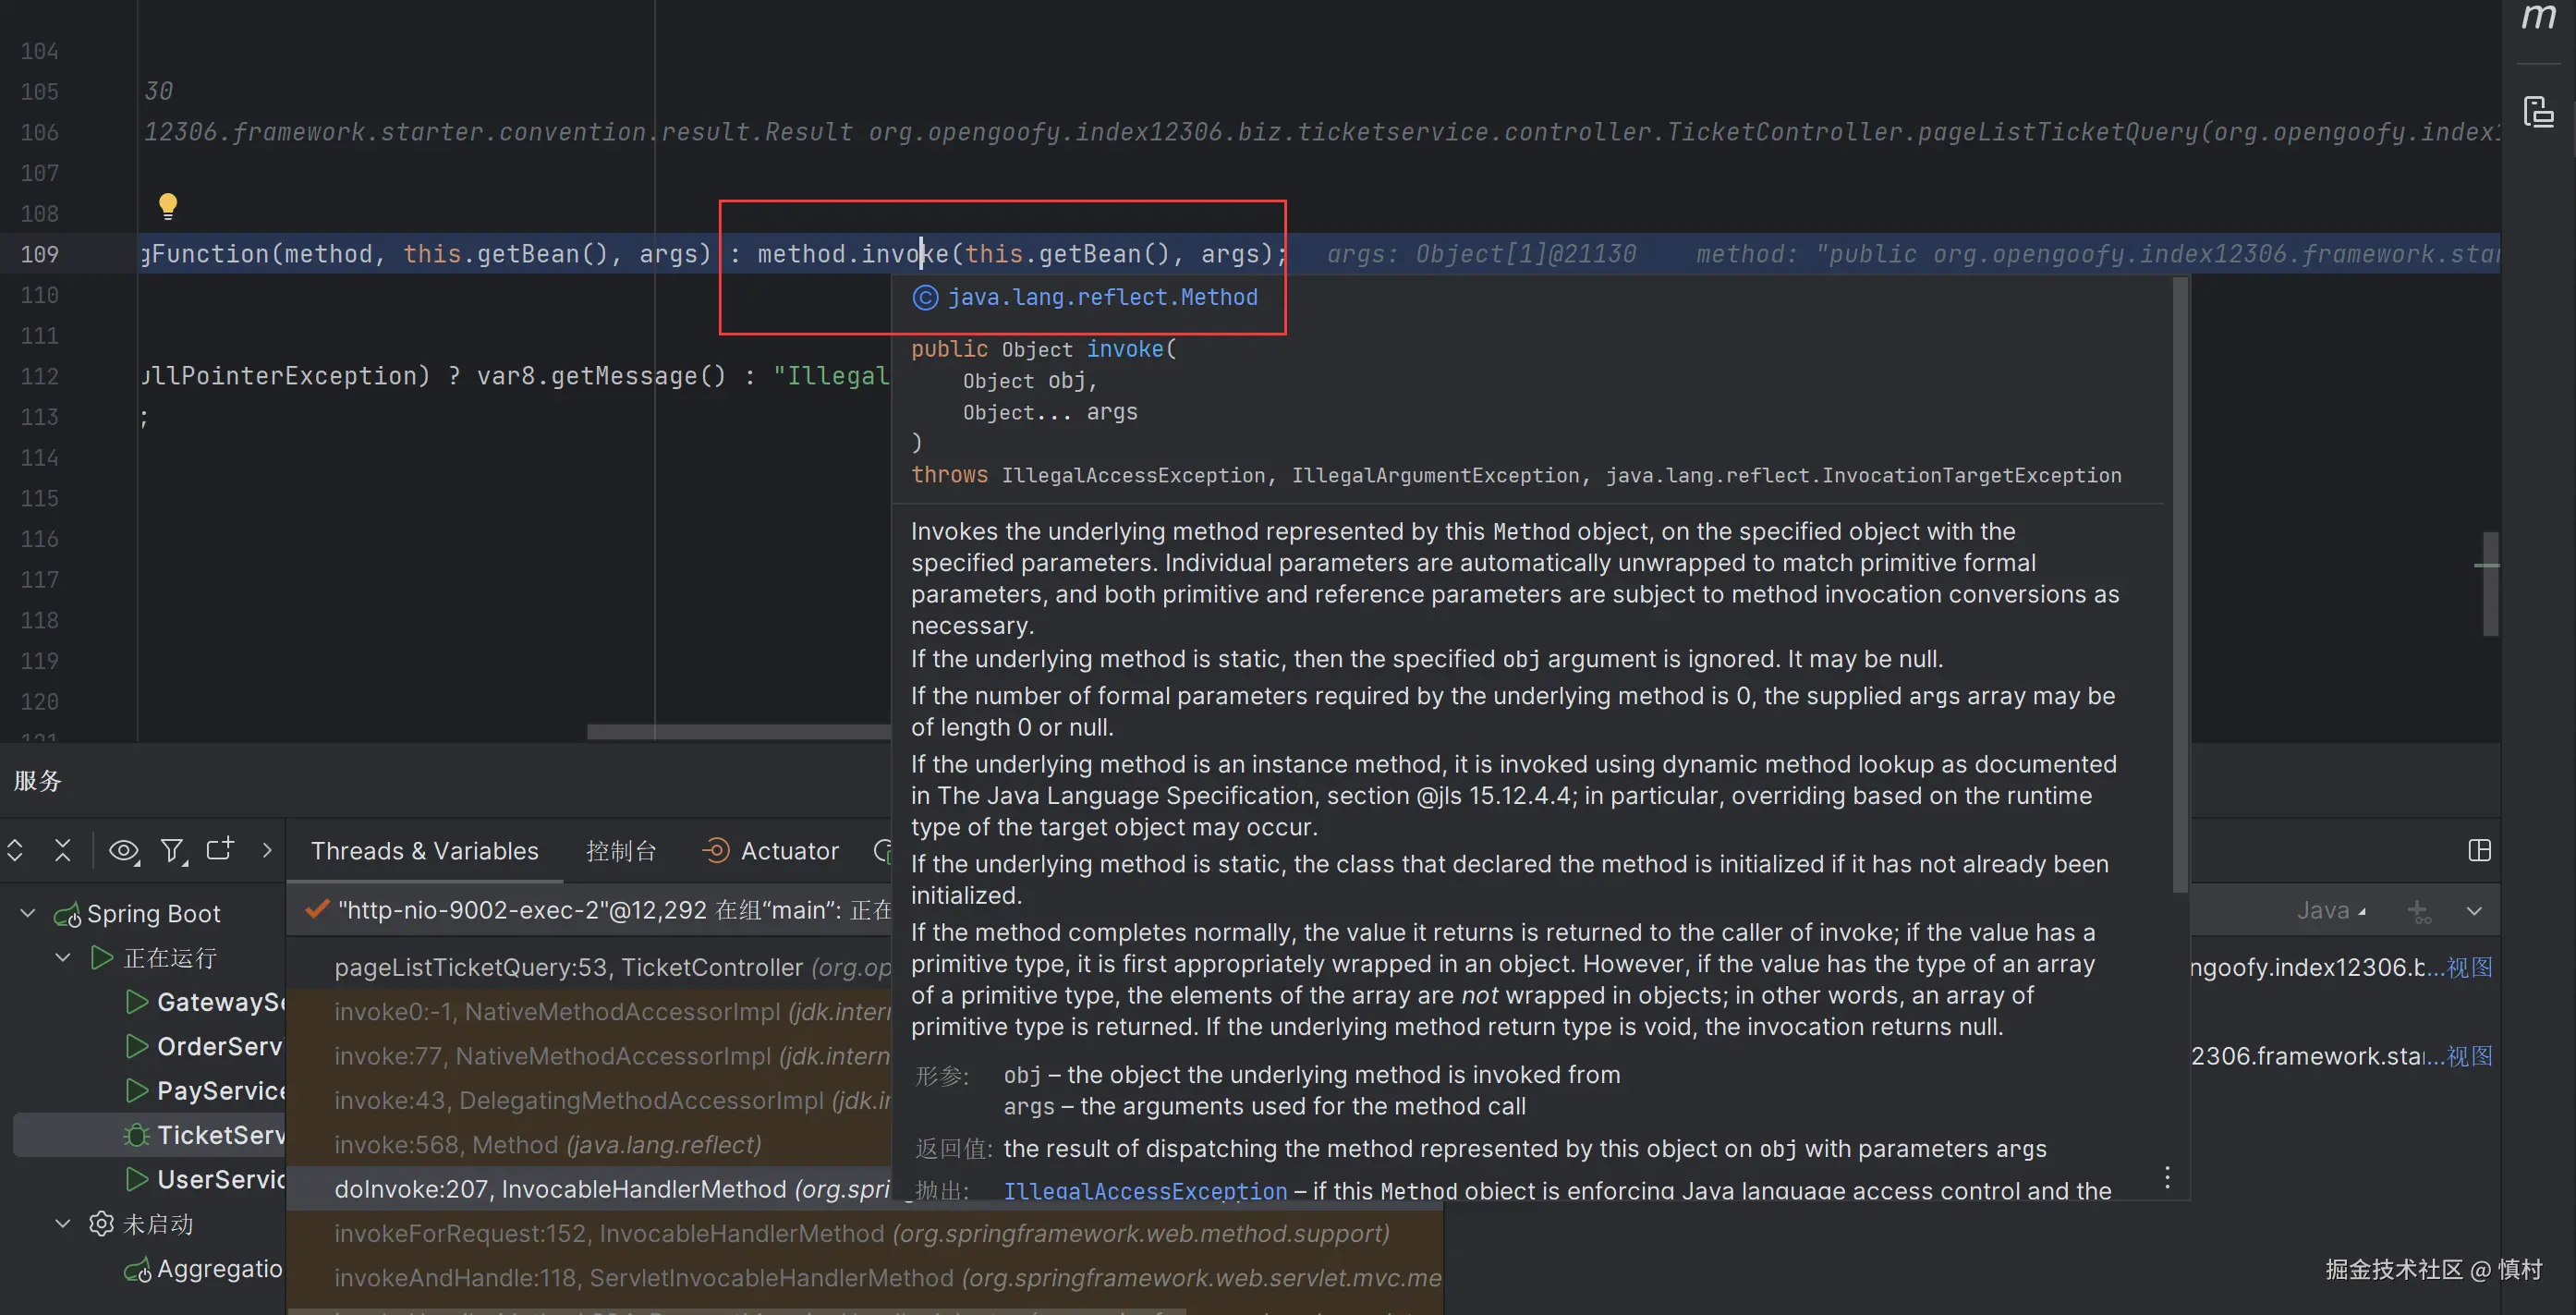The height and width of the screenshot is (1315, 2576).
Task: Select the invoke:568, Method stack frame
Action: (547, 1145)
